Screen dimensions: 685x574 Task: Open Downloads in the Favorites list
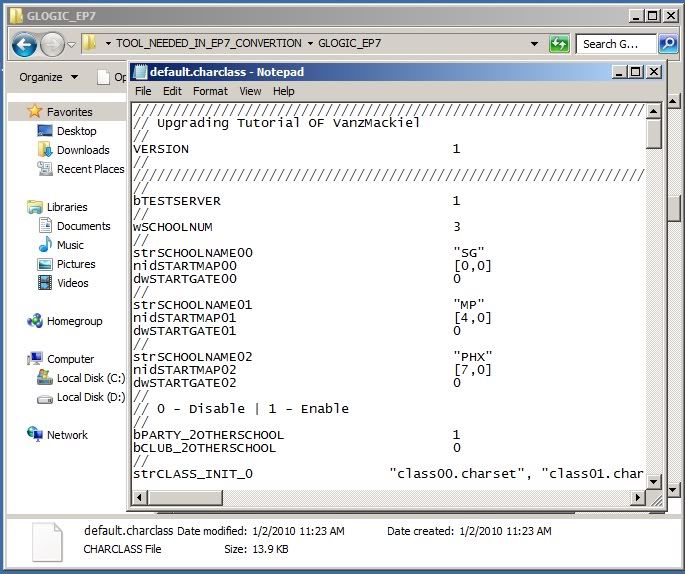point(45,150)
